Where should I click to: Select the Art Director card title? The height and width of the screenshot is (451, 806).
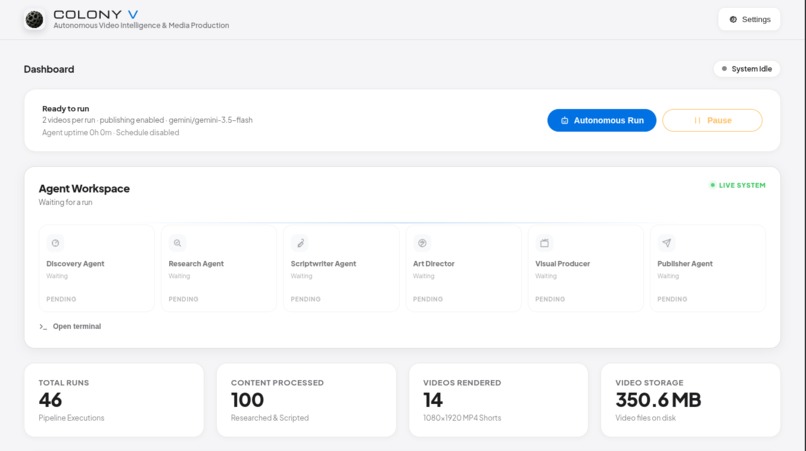434,263
